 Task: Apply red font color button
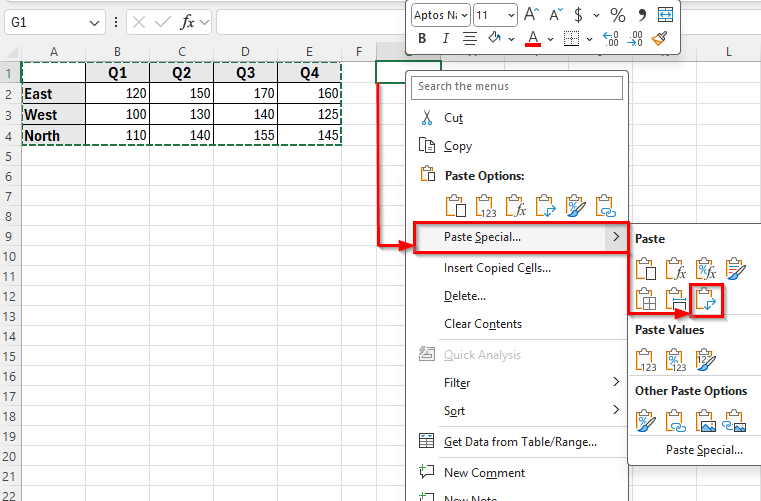click(533, 38)
